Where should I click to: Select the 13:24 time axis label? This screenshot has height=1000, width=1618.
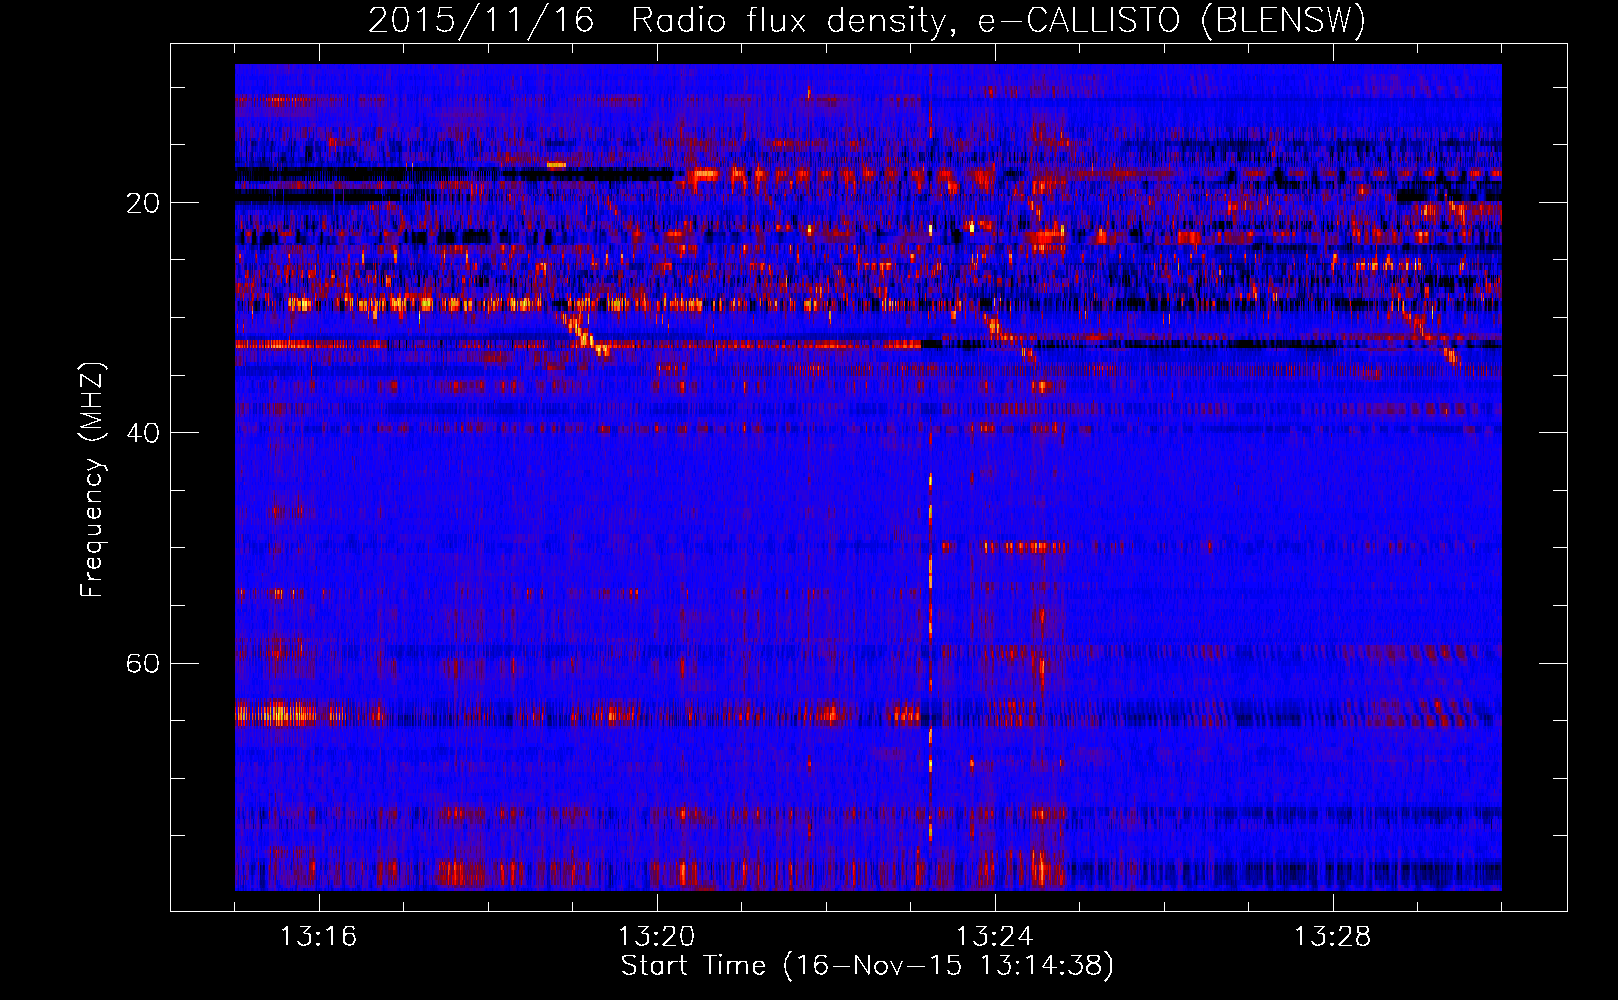click(994, 937)
